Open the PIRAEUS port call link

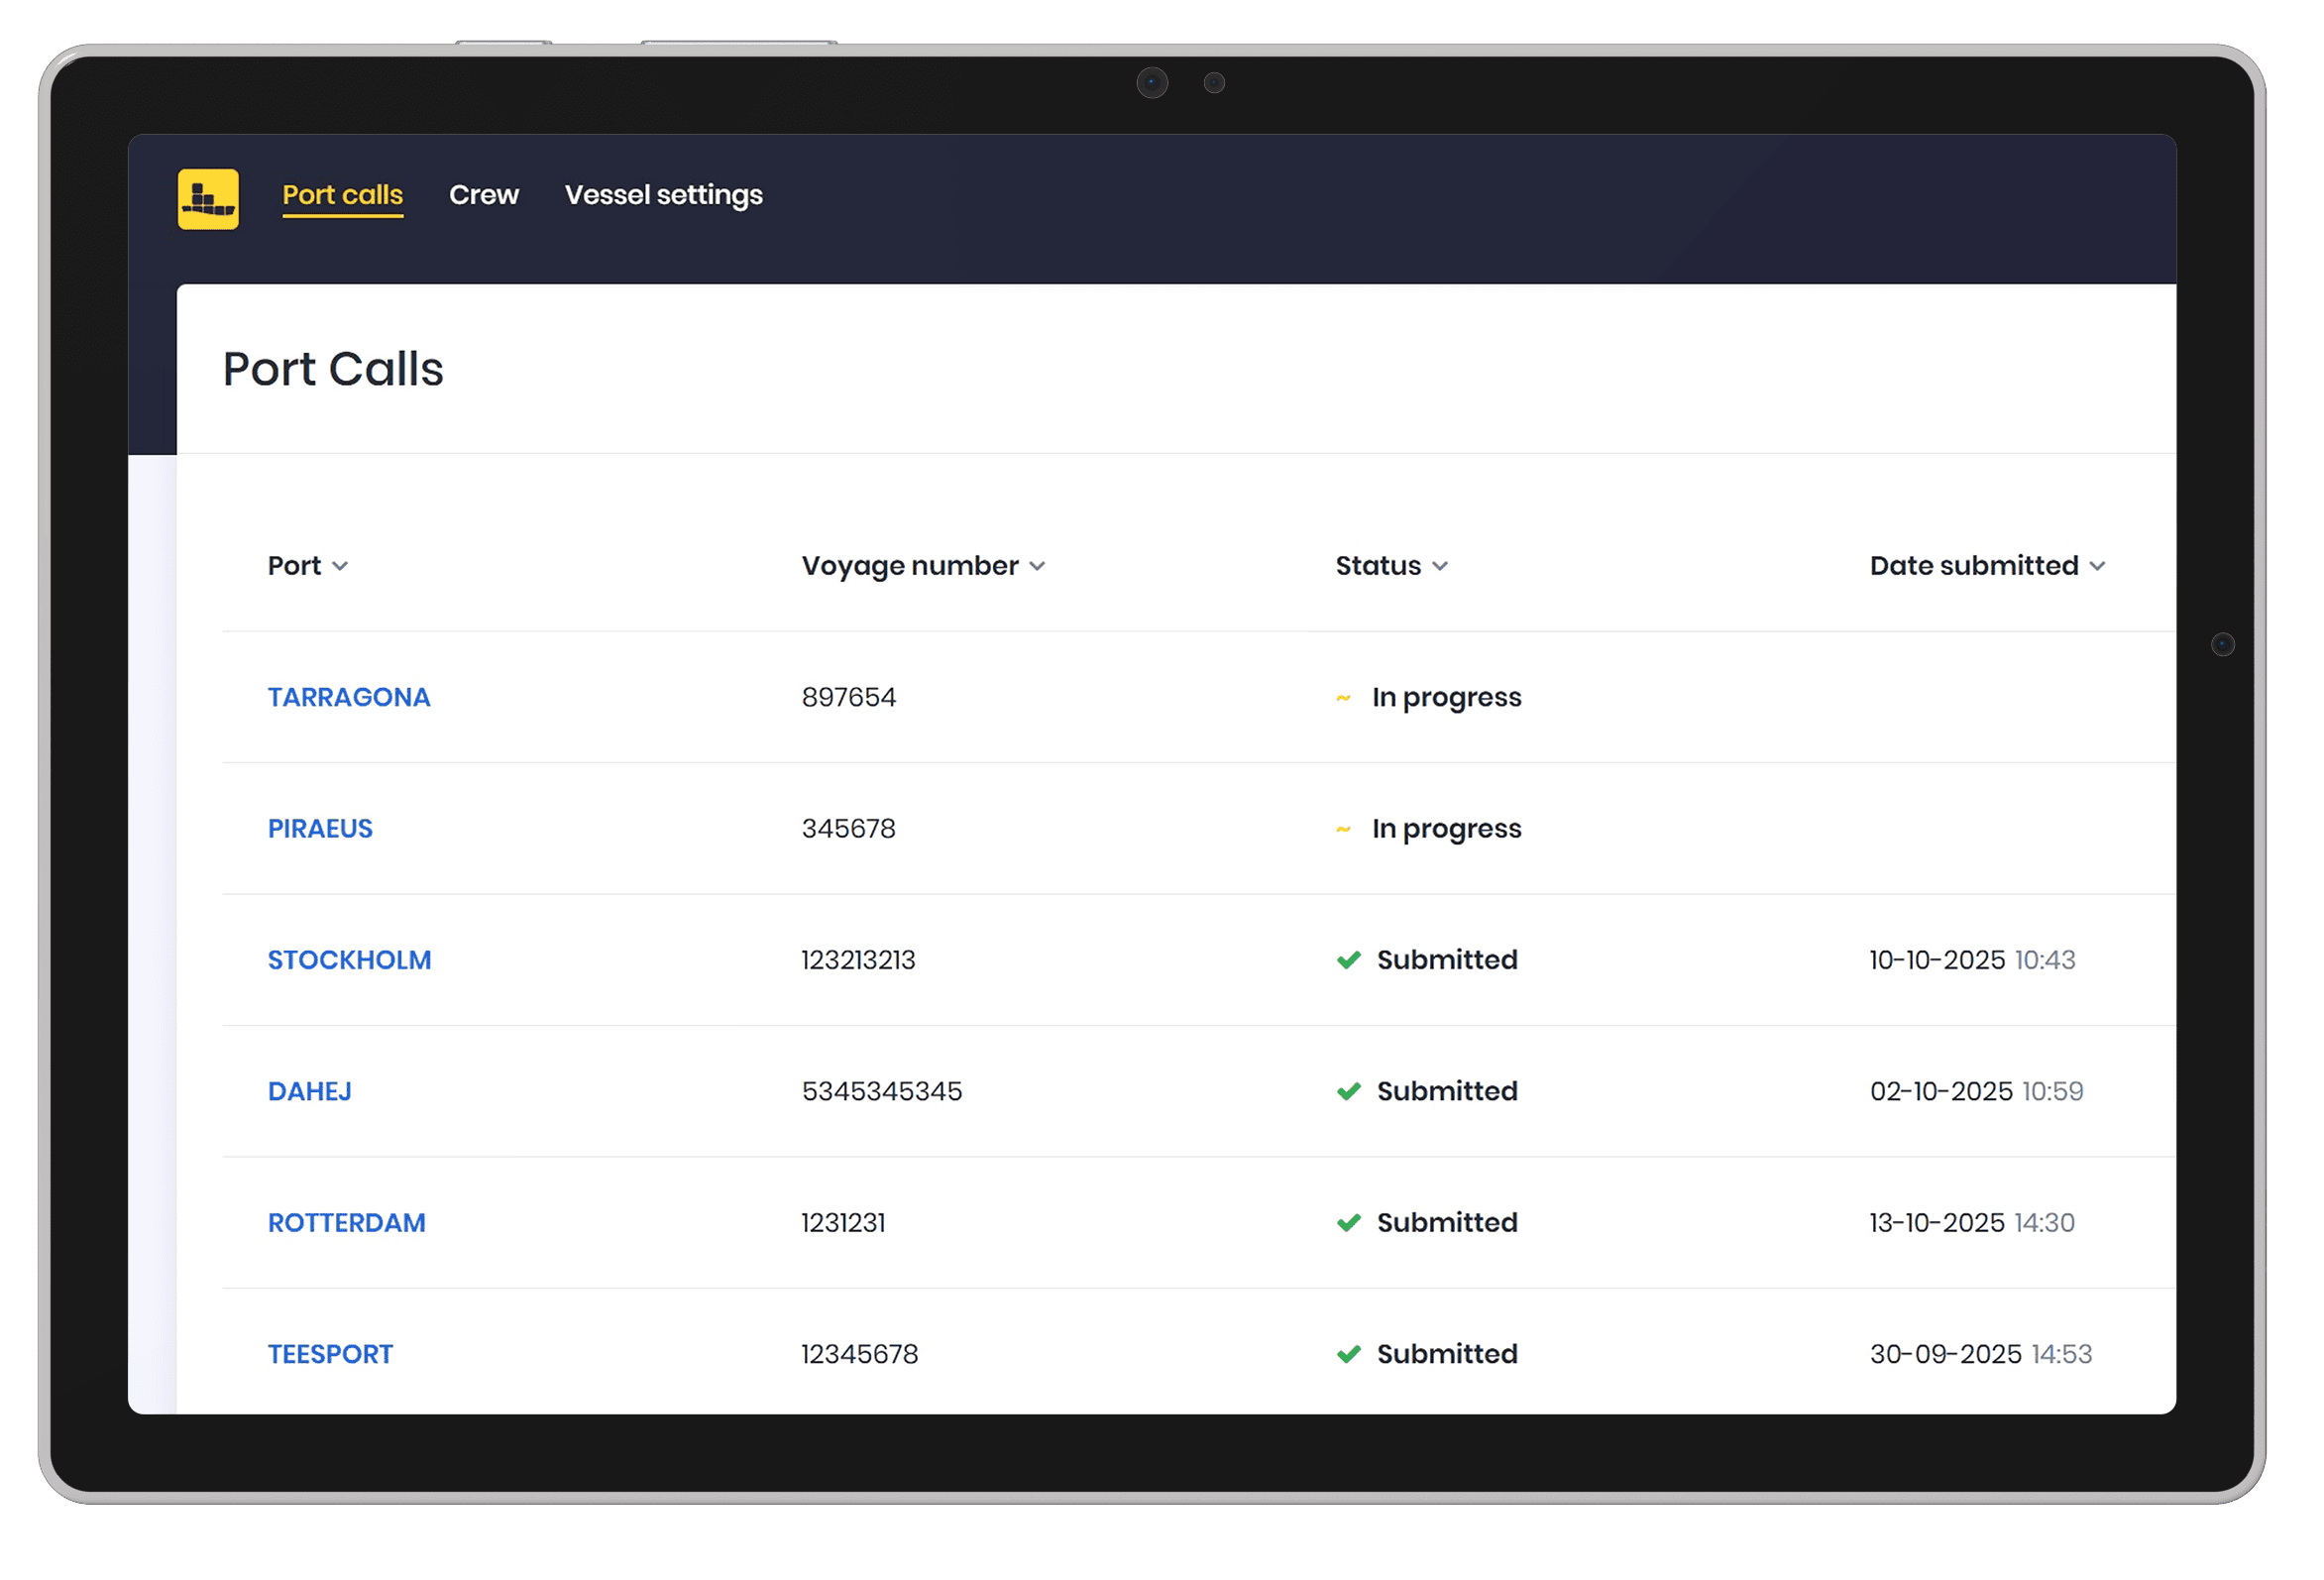click(x=320, y=828)
